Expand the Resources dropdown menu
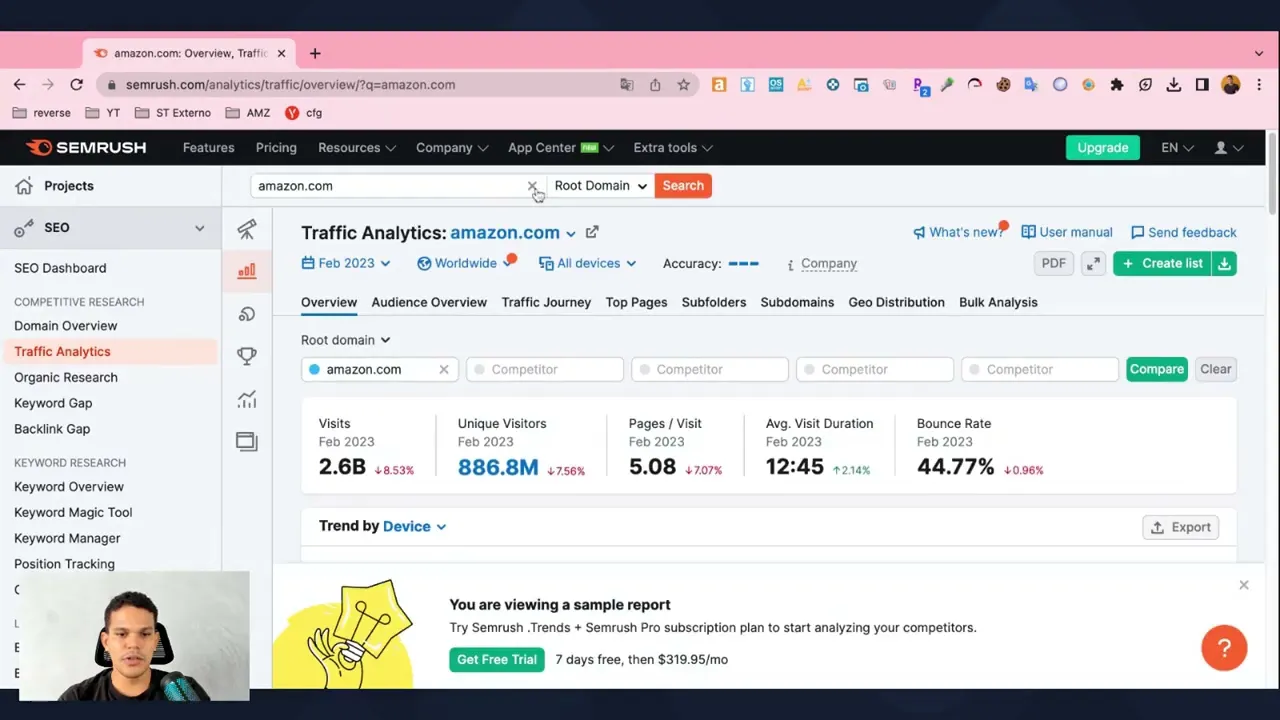 coord(356,148)
